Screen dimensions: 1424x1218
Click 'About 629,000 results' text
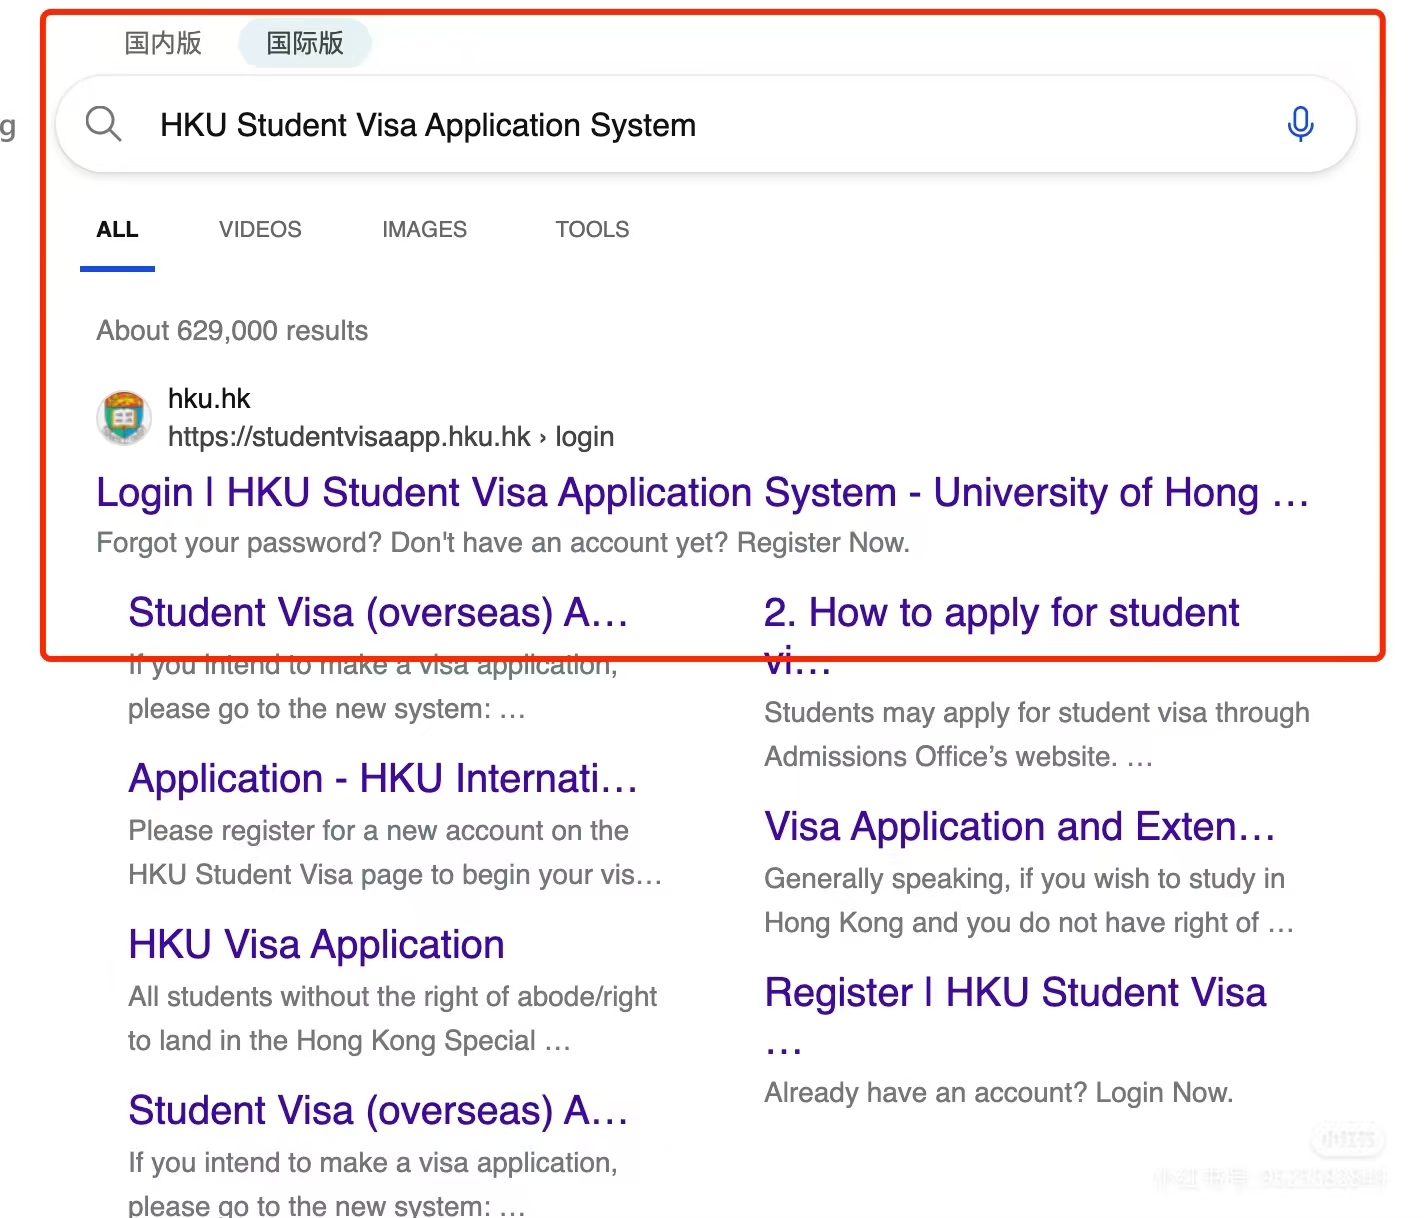point(232,331)
